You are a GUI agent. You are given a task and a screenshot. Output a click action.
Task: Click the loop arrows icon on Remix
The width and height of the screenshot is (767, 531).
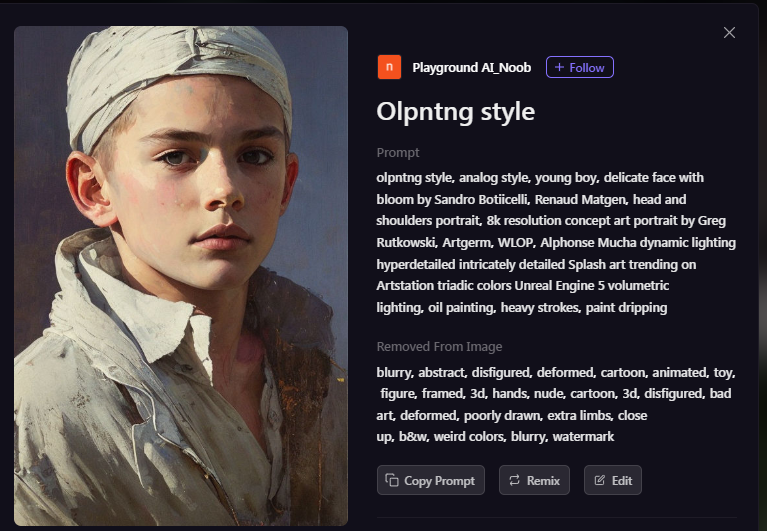pos(514,480)
